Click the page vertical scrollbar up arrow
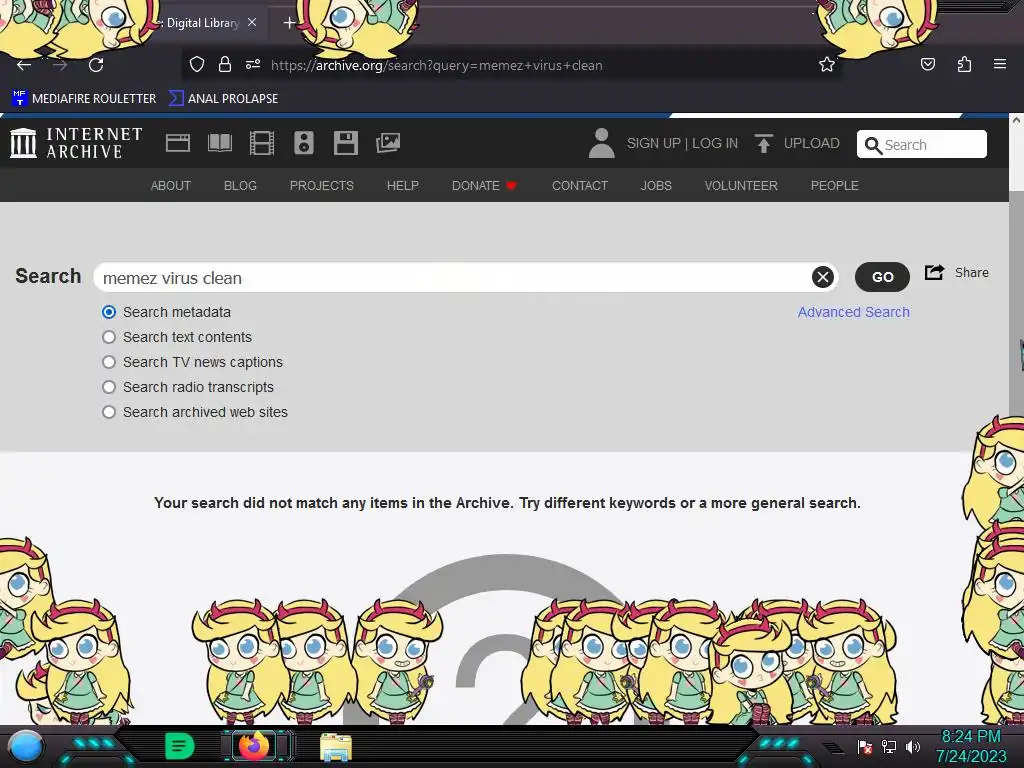 pos(1016,121)
